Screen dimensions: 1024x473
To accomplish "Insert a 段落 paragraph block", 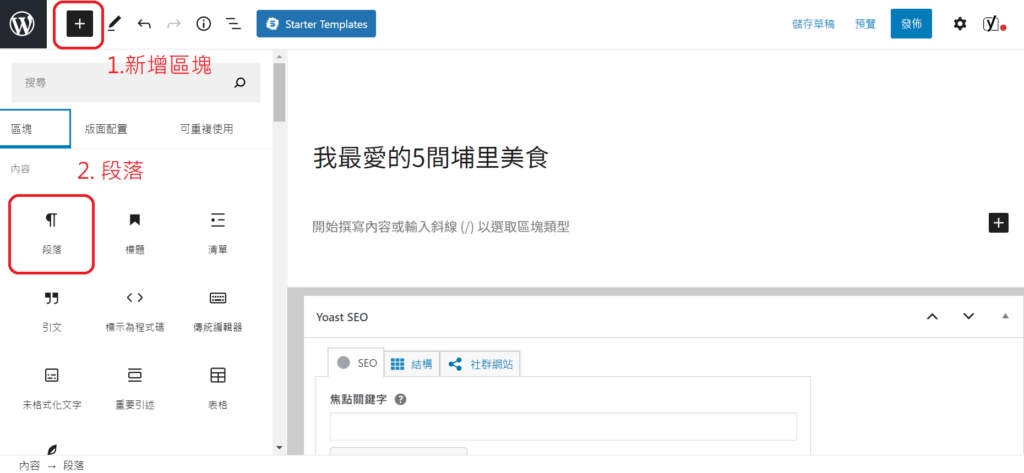I will pos(52,233).
